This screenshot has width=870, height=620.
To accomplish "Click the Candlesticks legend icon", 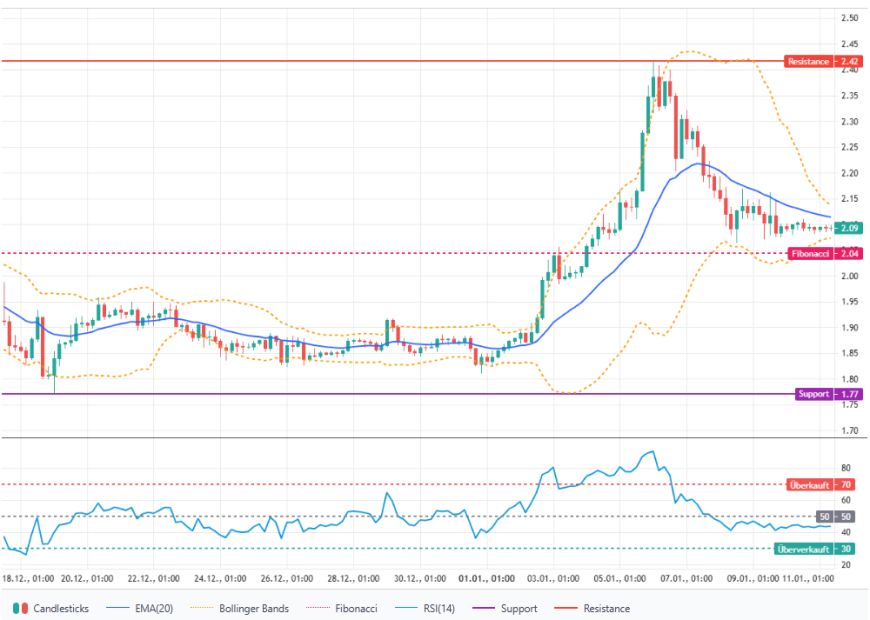I will (x=19, y=608).
